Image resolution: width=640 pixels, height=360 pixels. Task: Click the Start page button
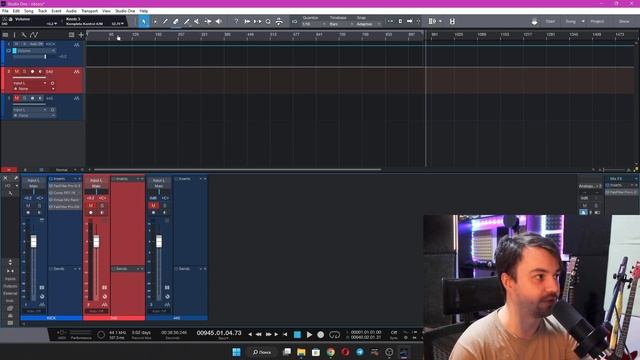550,21
